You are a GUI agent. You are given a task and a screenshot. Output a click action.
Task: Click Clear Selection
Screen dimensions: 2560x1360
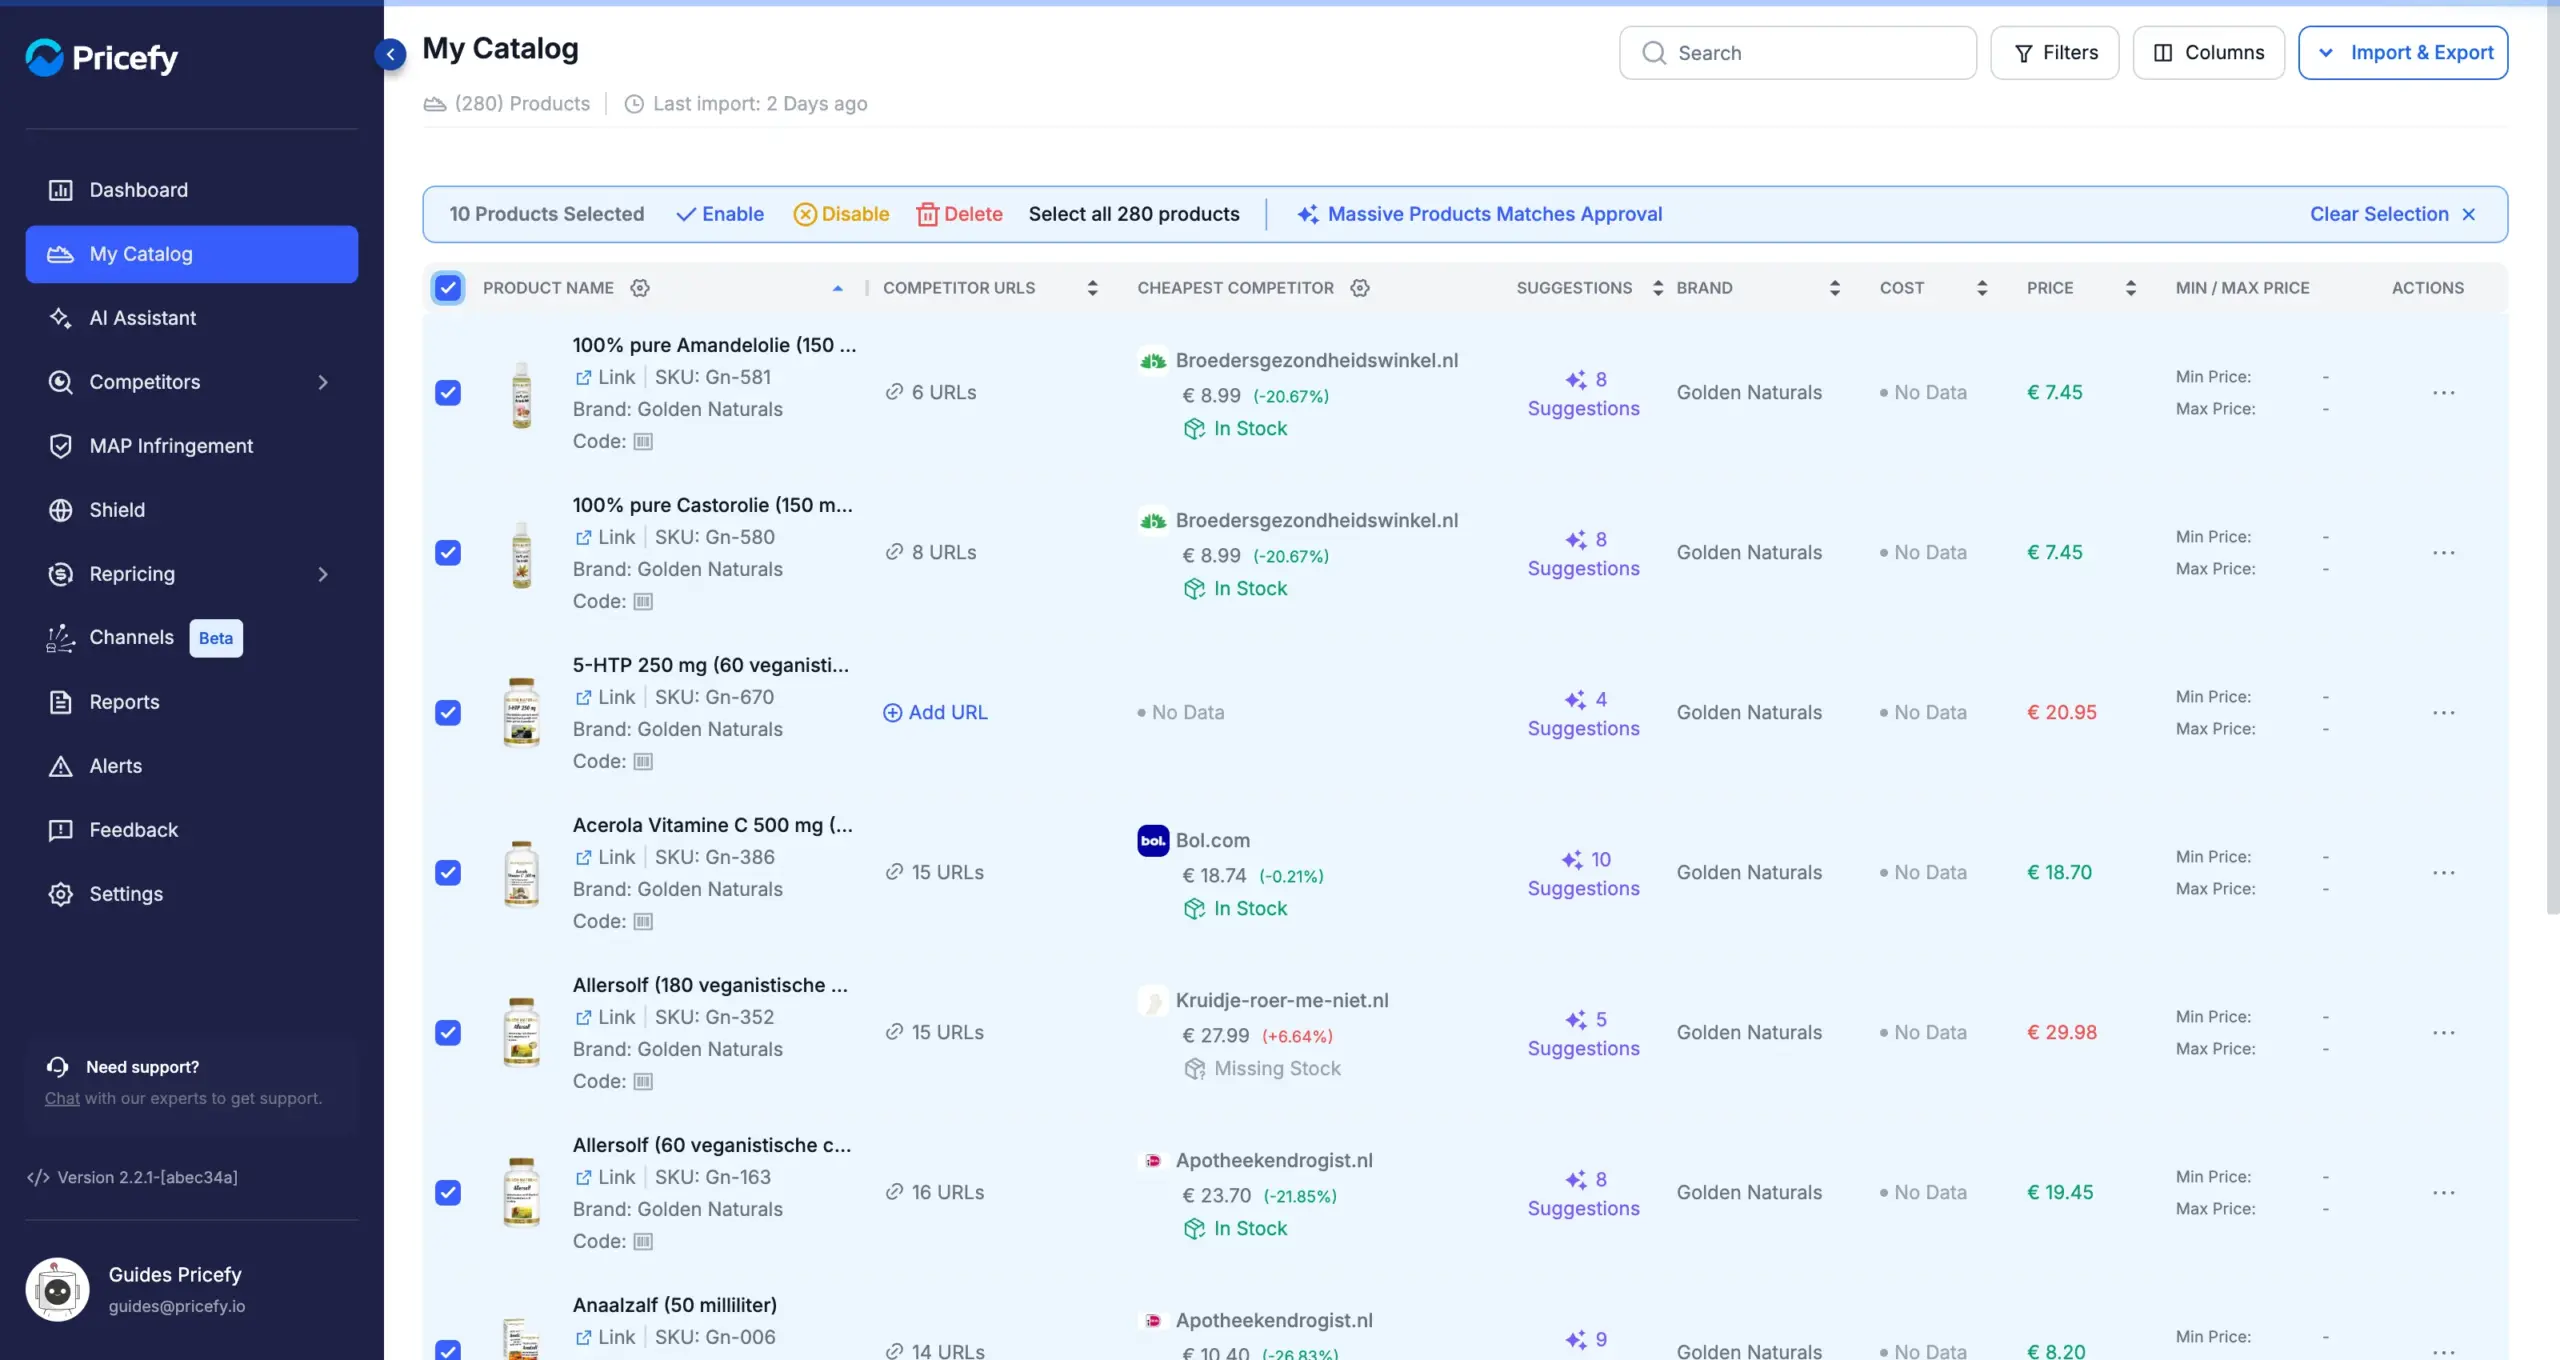coord(2393,214)
